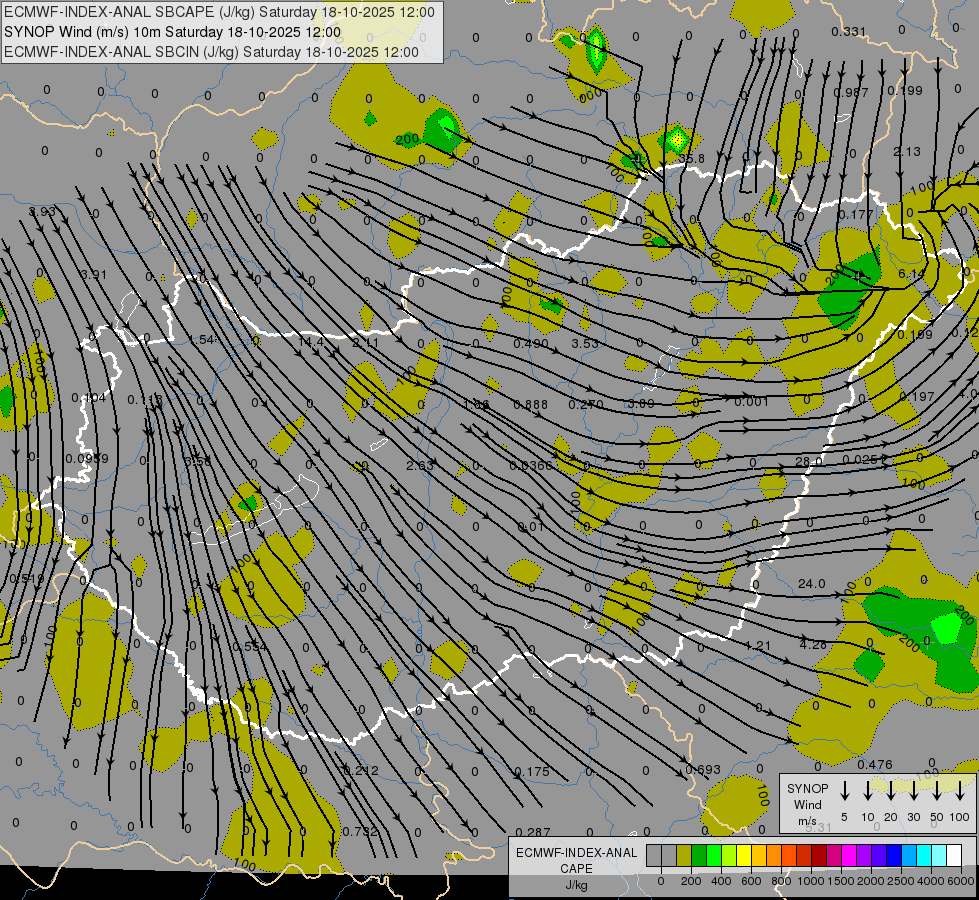
Task: Click the 0.177 value on the map
Action: tap(855, 215)
